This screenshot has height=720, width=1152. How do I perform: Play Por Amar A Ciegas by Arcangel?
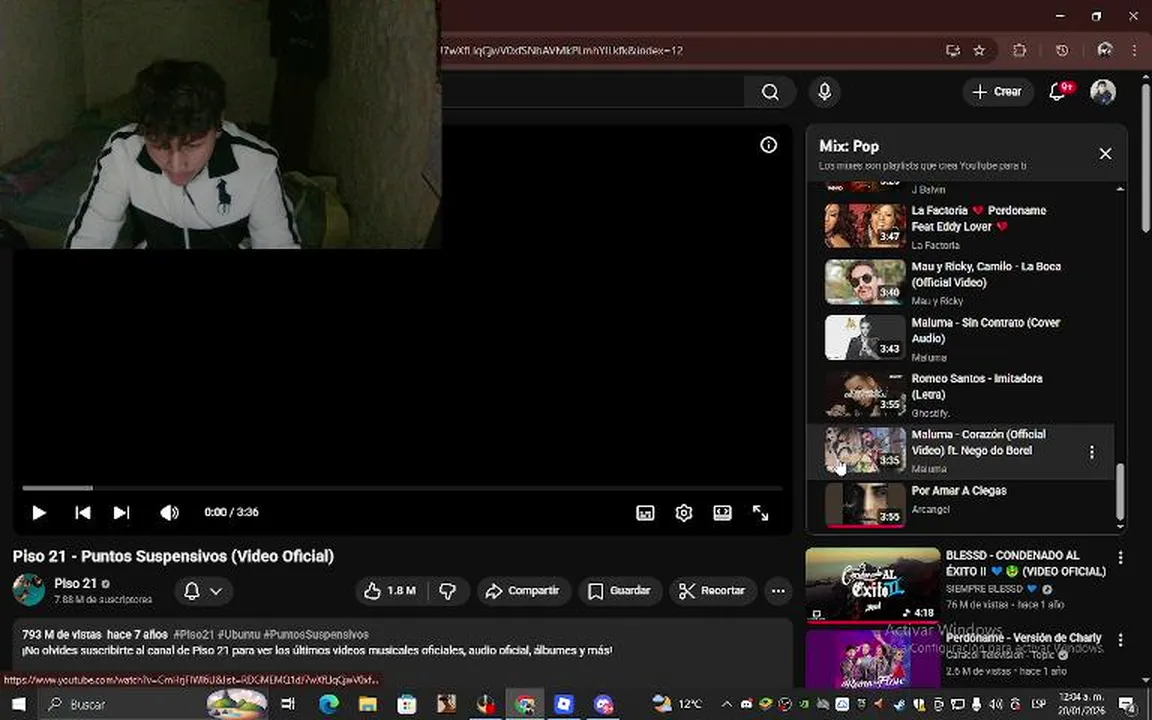[962, 505]
